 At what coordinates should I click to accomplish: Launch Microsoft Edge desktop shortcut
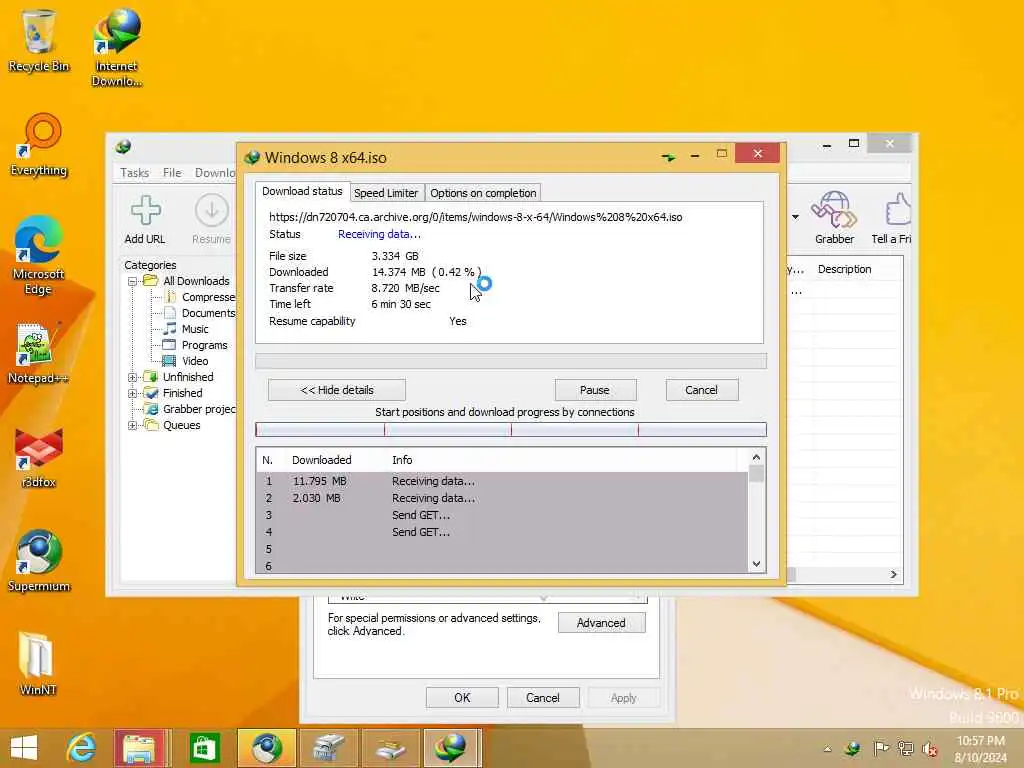(39, 255)
